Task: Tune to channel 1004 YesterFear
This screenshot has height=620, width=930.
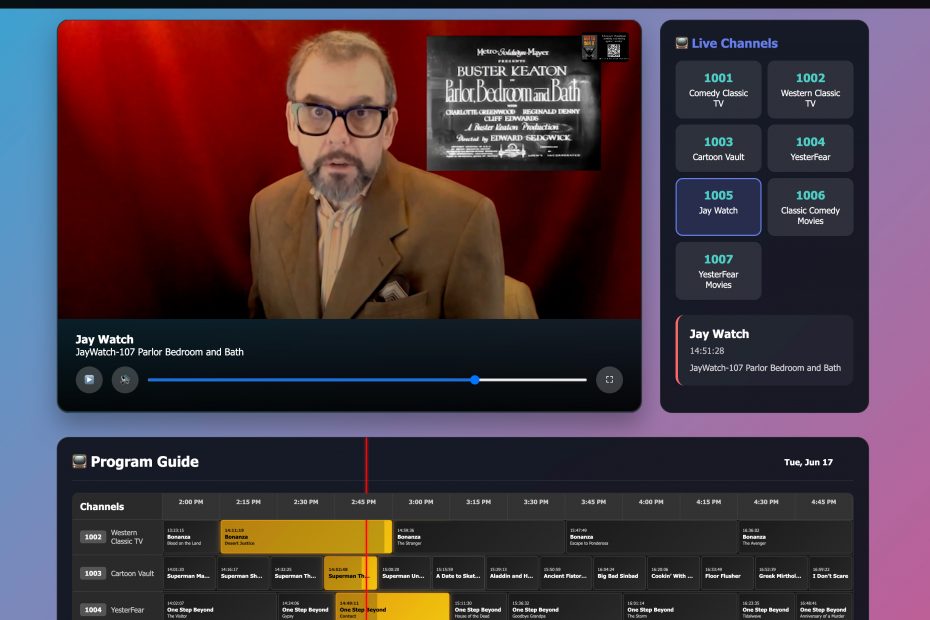Action: coord(810,148)
